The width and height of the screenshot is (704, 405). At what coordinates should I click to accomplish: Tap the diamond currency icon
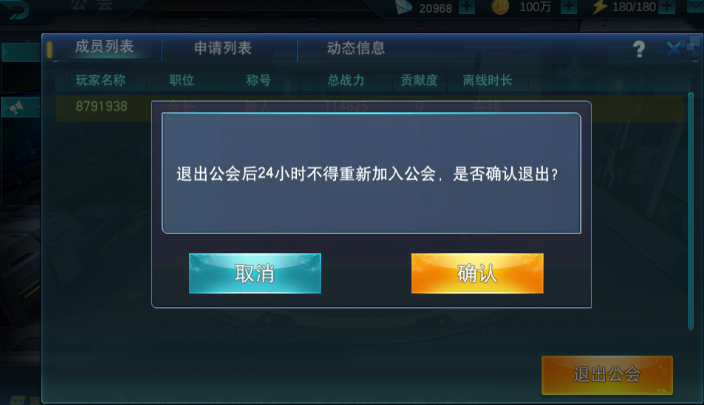404,6
